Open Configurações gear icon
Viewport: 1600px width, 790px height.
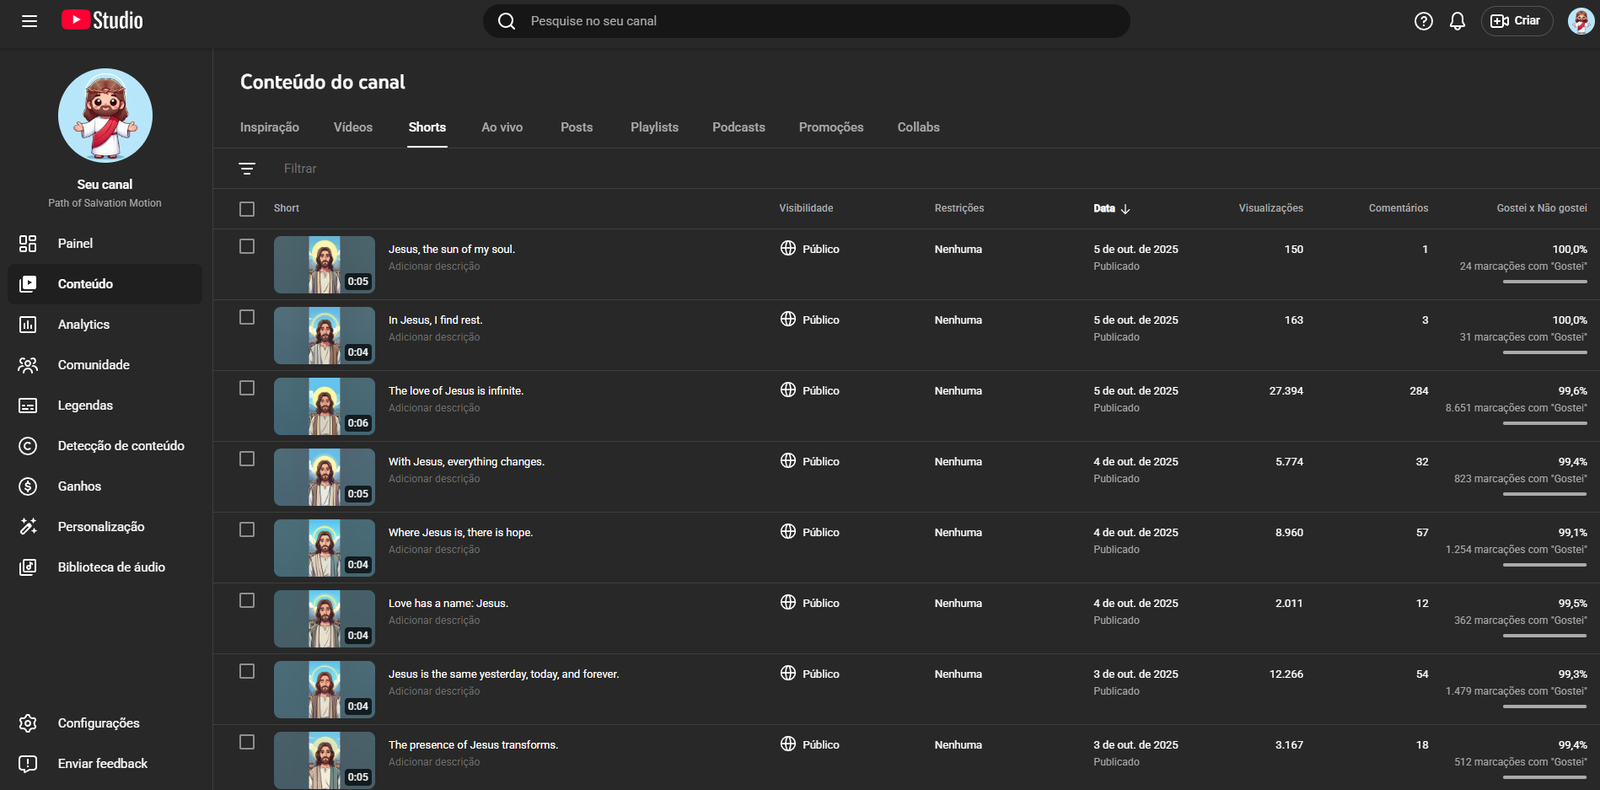click(x=28, y=723)
